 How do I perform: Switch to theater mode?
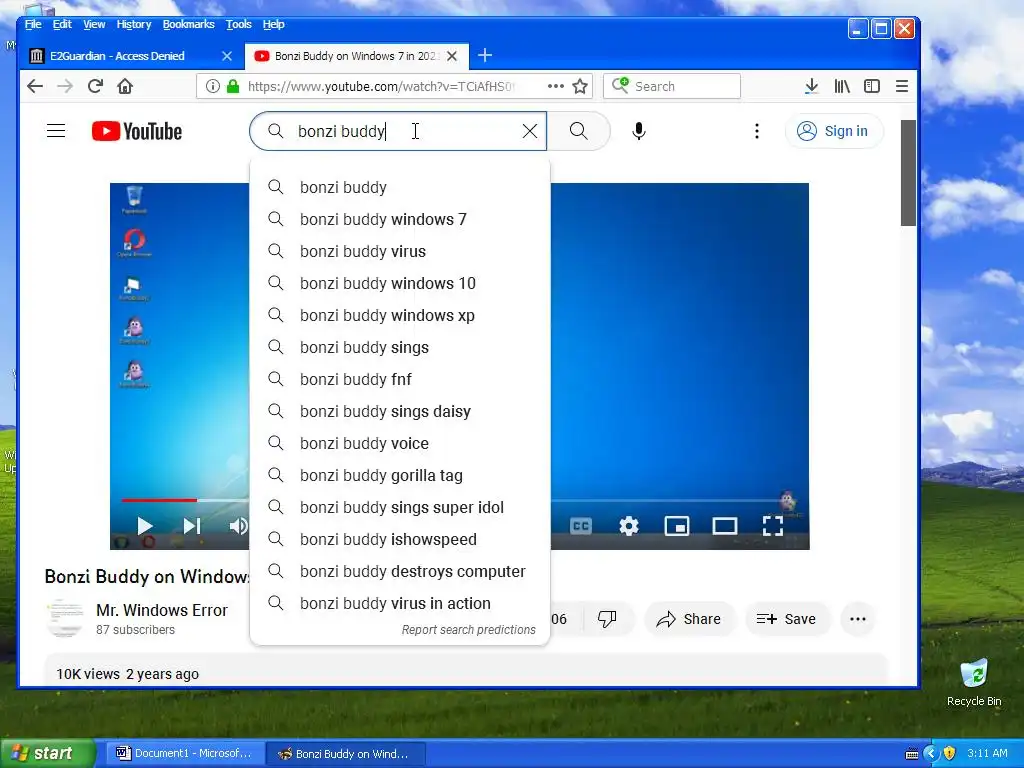[724, 526]
